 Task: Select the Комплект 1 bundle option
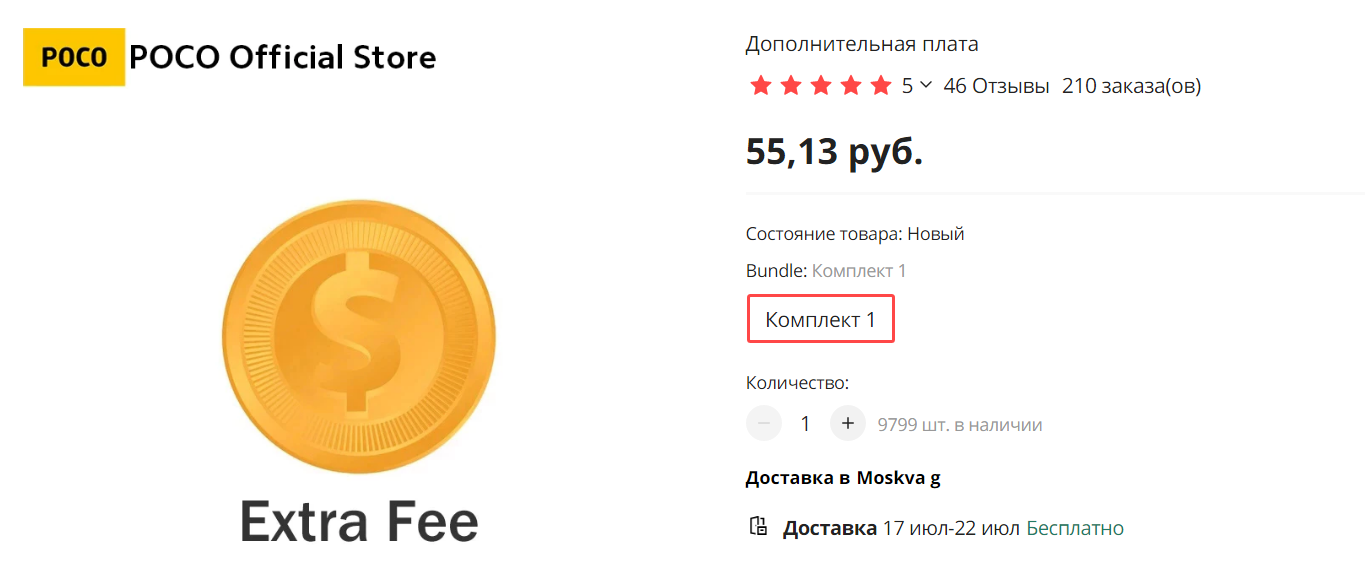point(820,320)
